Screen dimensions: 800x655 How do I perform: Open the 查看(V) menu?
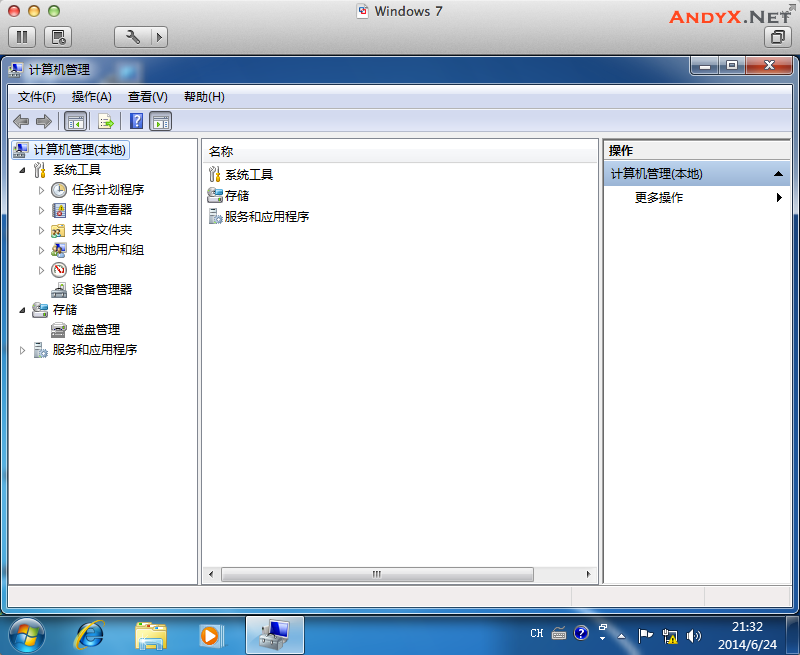[147, 97]
